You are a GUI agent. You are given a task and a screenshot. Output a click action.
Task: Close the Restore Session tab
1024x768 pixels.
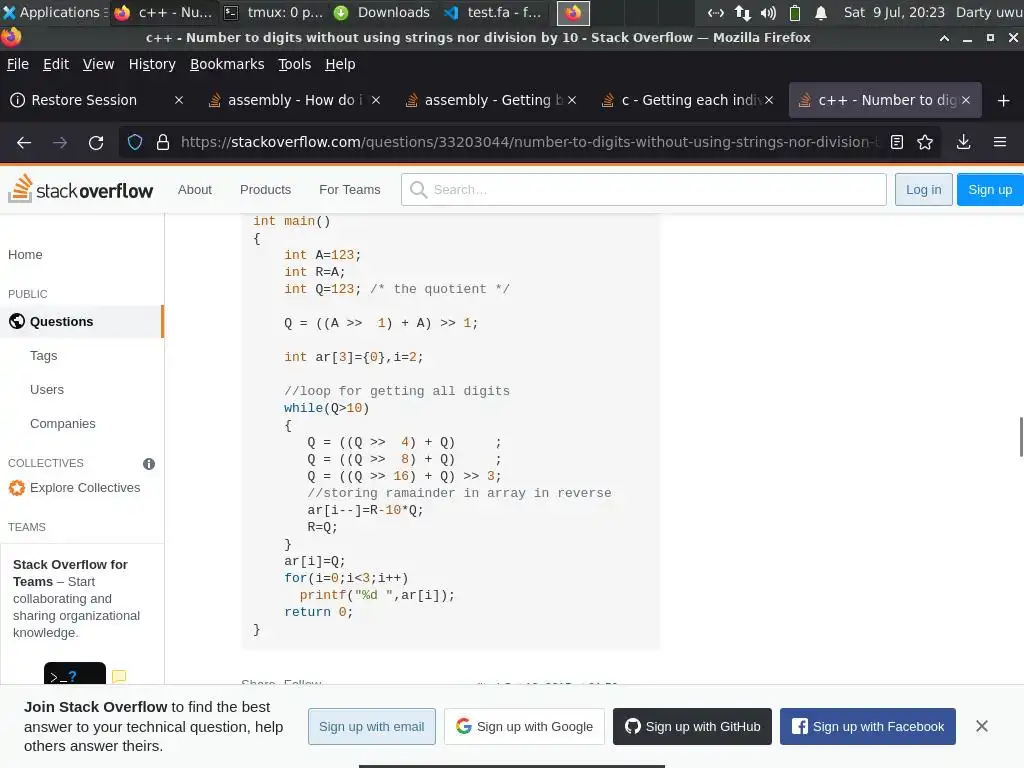coord(179,100)
